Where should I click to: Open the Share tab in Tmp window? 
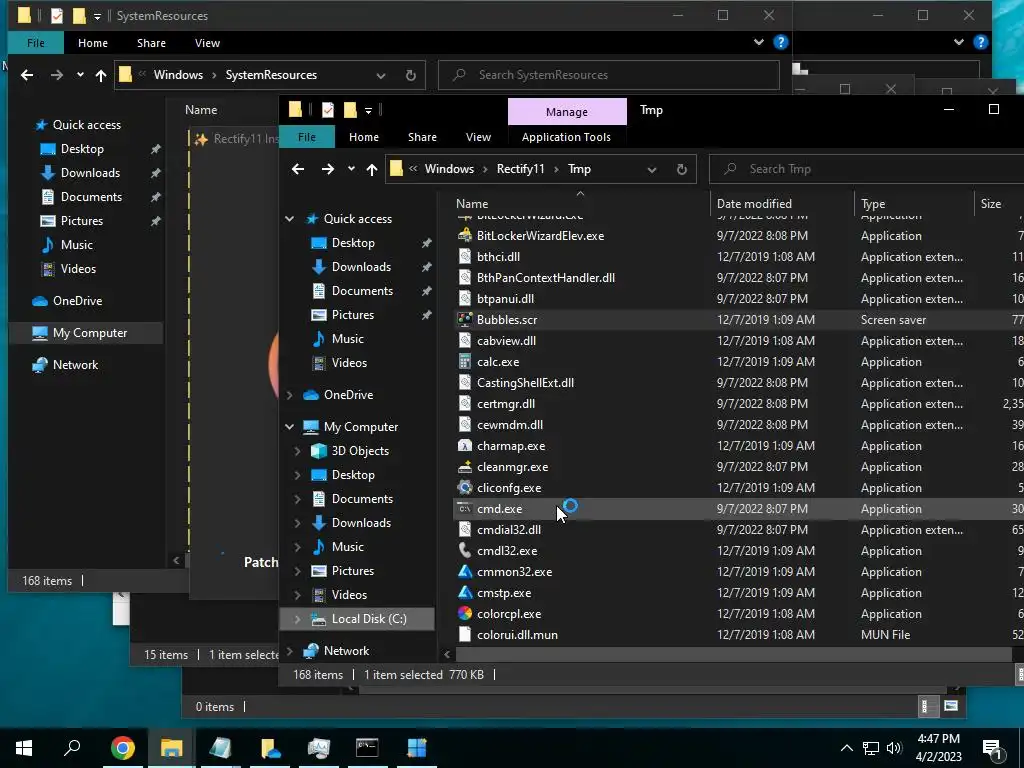click(423, 137)
